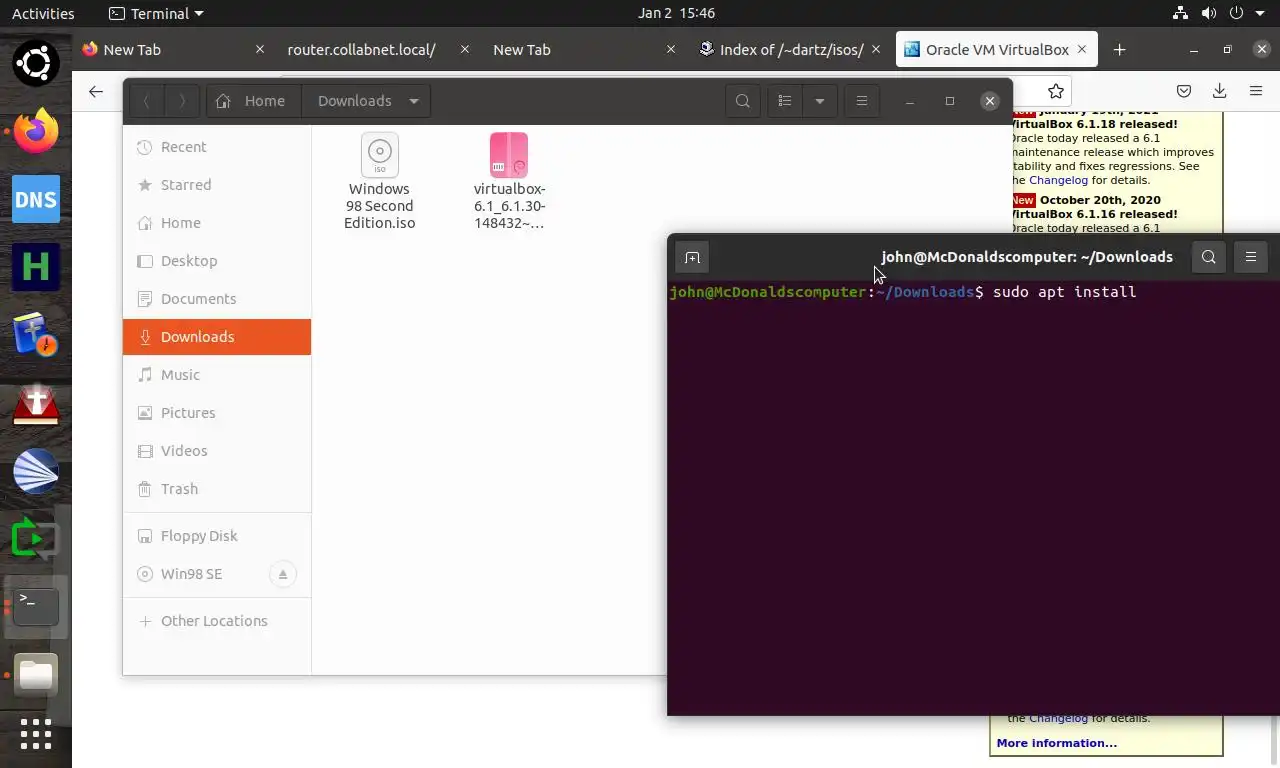Image resolution: width=1280 pixels, height=768 pixels.
Task: Select Desktop in the Files sidebar
Action: tap(217, 261)
